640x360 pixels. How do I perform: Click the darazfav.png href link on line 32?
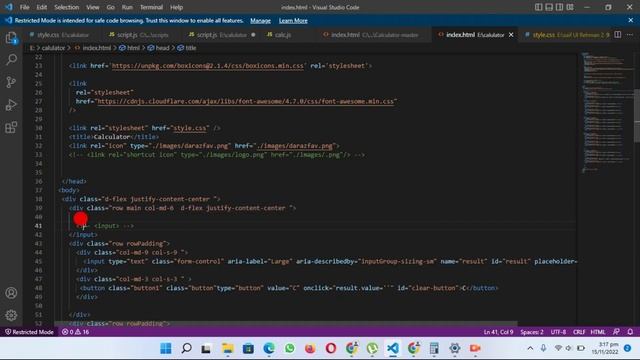(294, 146)
